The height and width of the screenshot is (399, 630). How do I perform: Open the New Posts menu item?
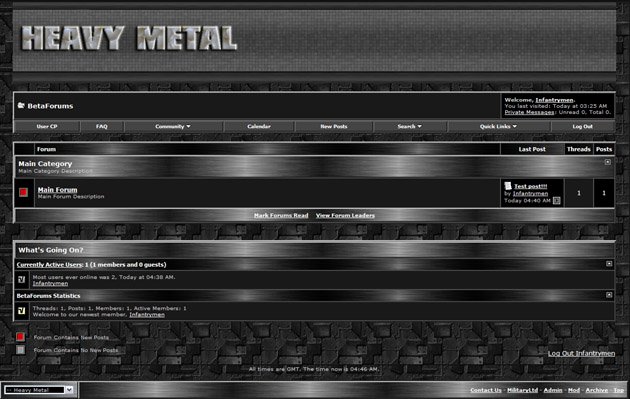tap(333, 127)
